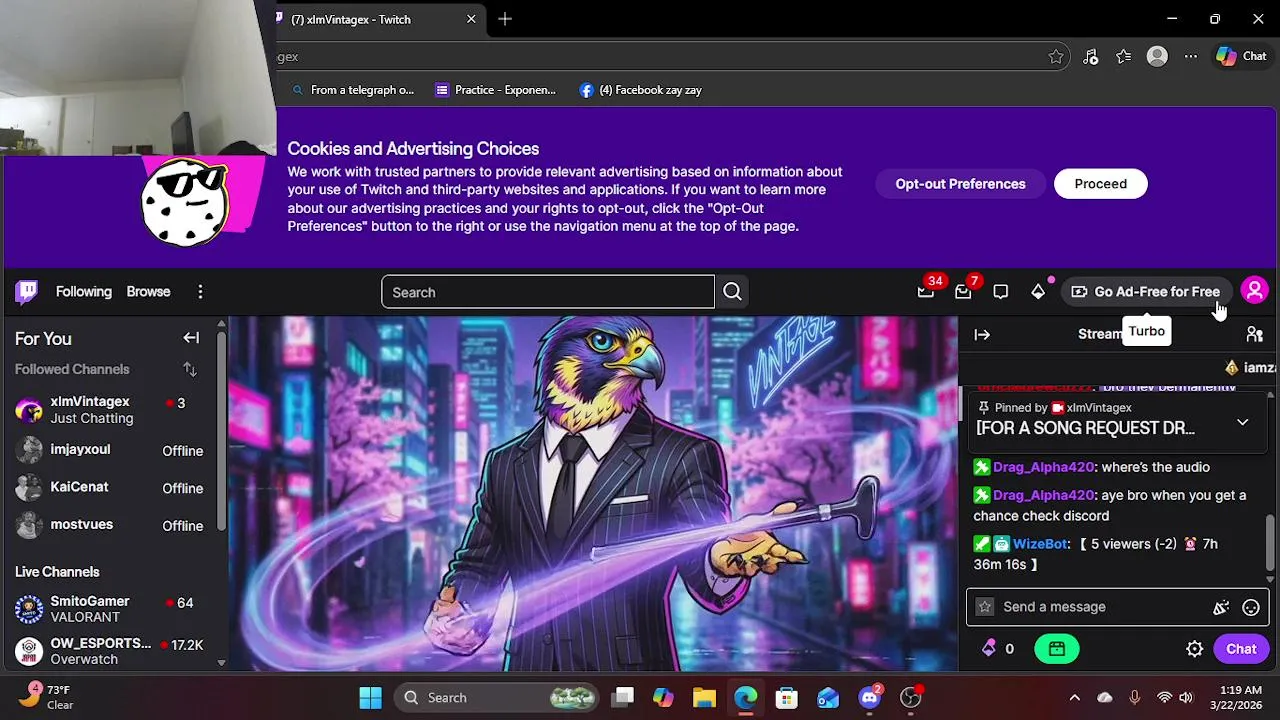Open the three-dot more menu on Twitch
1280x720 pixels.
point(200,292)
